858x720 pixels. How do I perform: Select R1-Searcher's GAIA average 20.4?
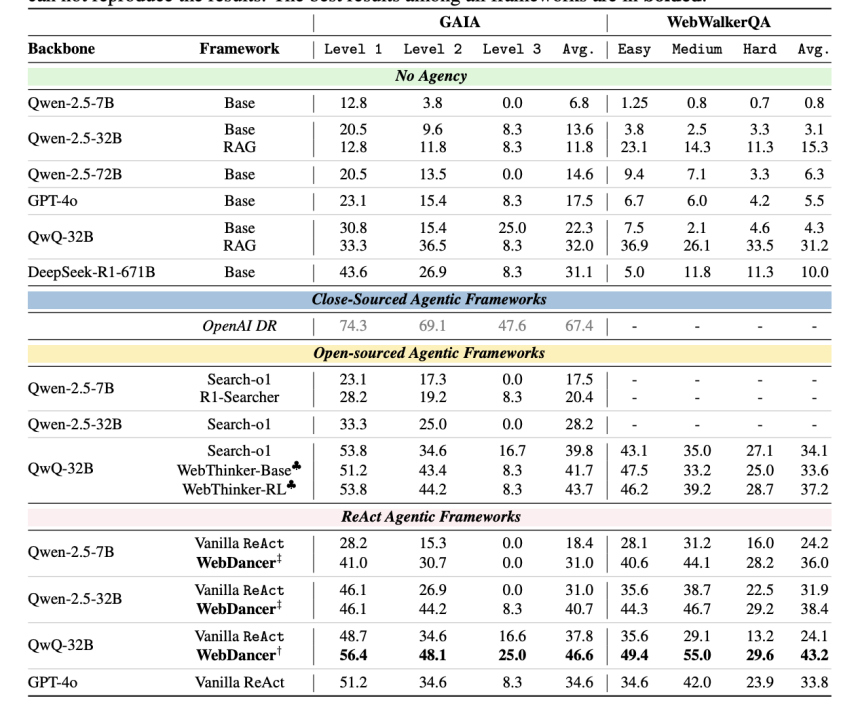coord(579,397)
